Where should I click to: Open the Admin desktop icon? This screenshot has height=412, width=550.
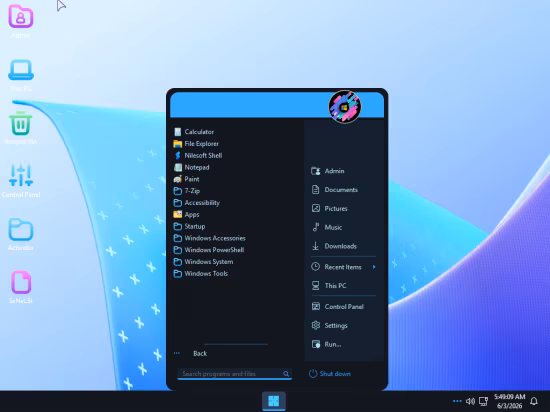[x=21, y=21]
